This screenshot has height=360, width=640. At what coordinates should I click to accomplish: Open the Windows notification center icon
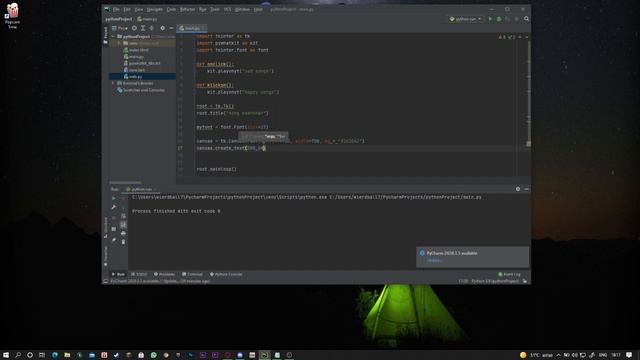pos(629,355)
